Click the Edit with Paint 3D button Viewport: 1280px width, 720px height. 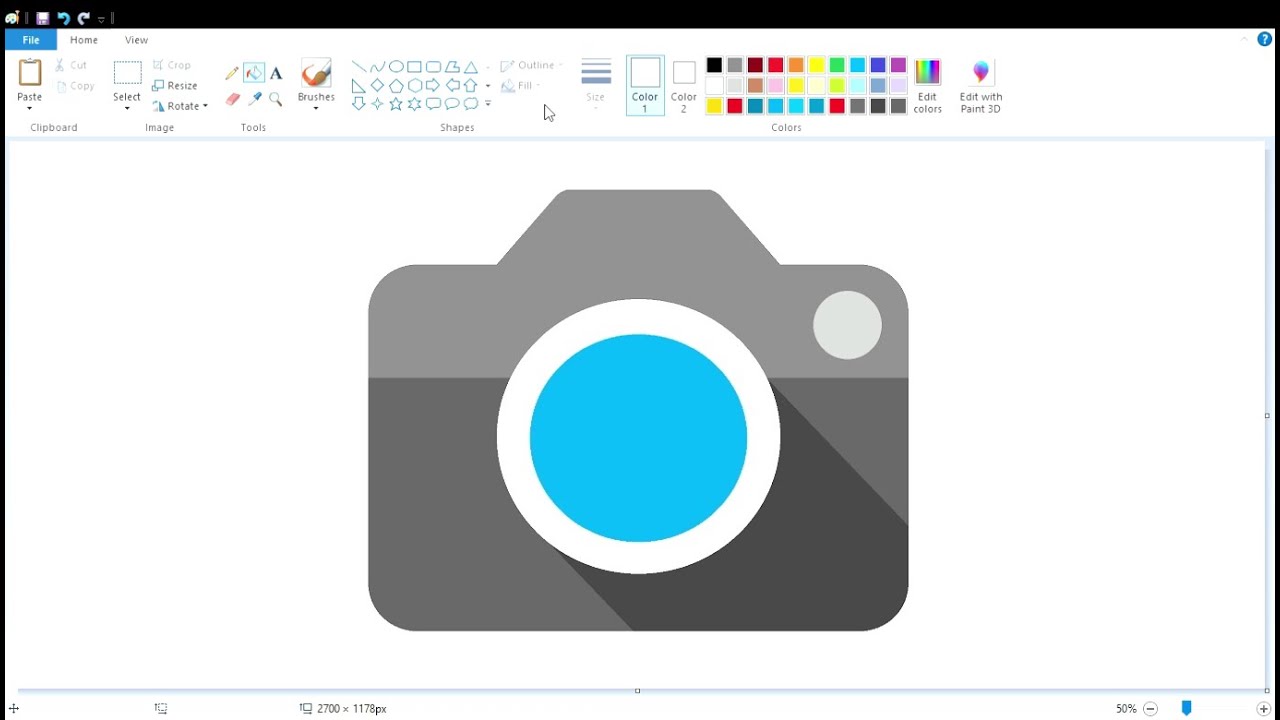[x=980, y=86]
